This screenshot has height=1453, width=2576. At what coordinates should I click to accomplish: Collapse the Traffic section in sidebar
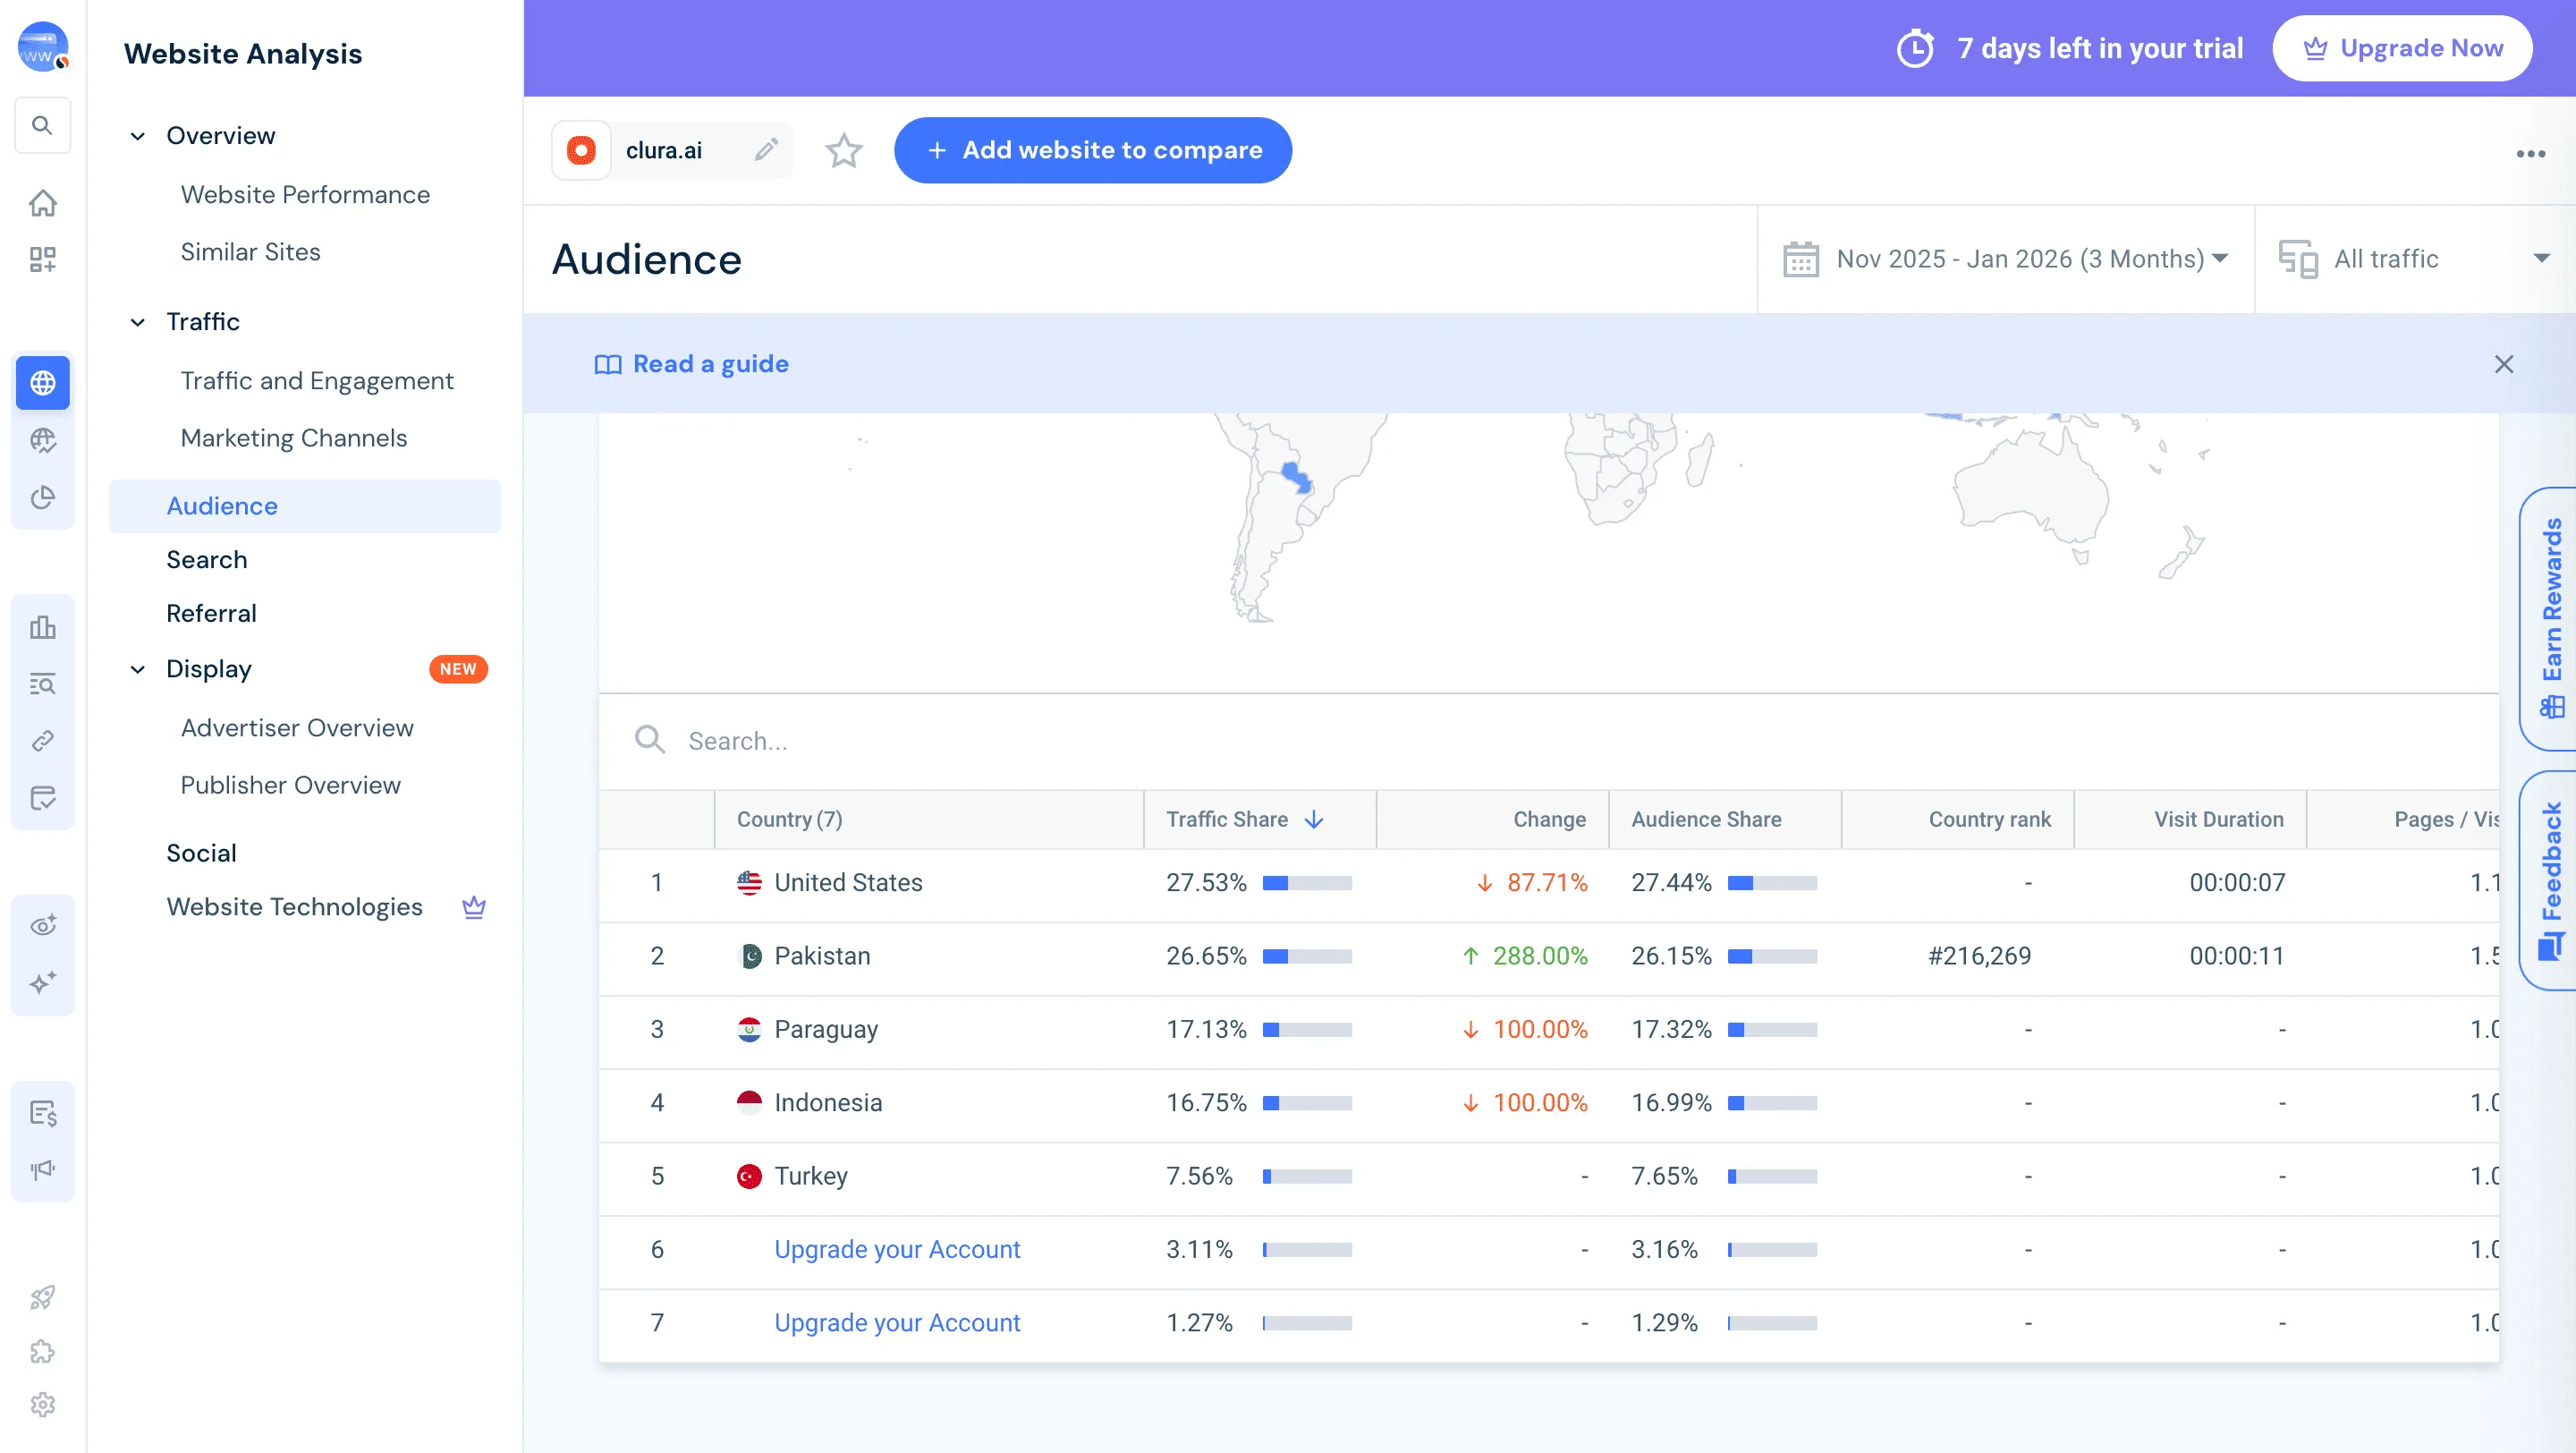tap(137, 322)
